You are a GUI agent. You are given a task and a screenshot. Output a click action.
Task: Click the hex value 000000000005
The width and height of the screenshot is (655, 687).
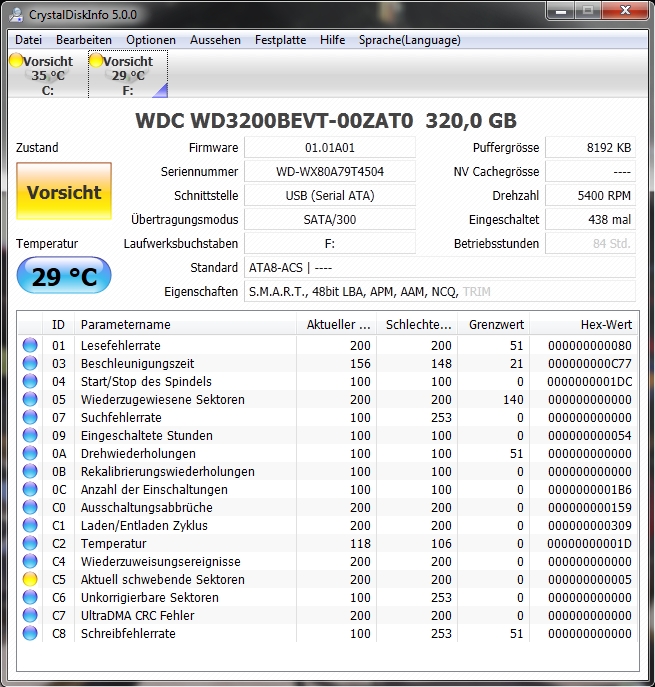tap(590, 579)
